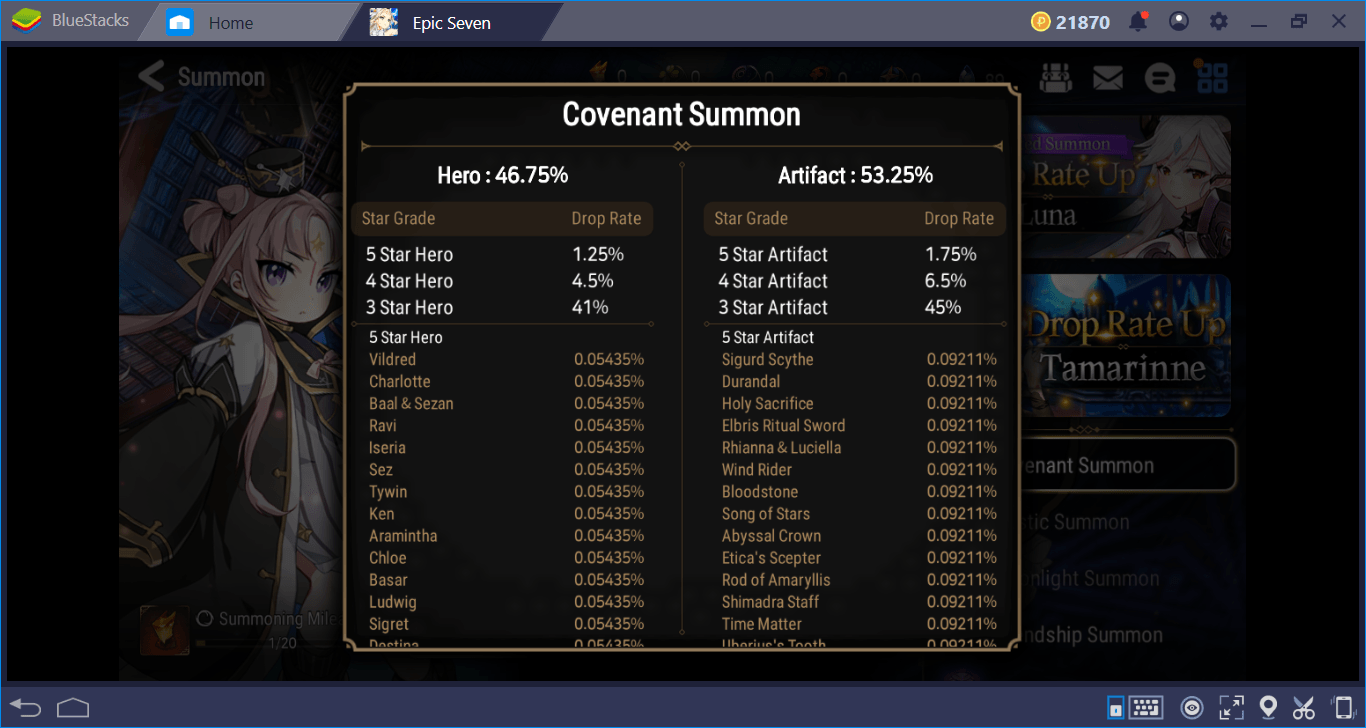The height and width of the screenshot is (728, 1366).
Task: Click the shake device icon
Action: [1343, 708]
